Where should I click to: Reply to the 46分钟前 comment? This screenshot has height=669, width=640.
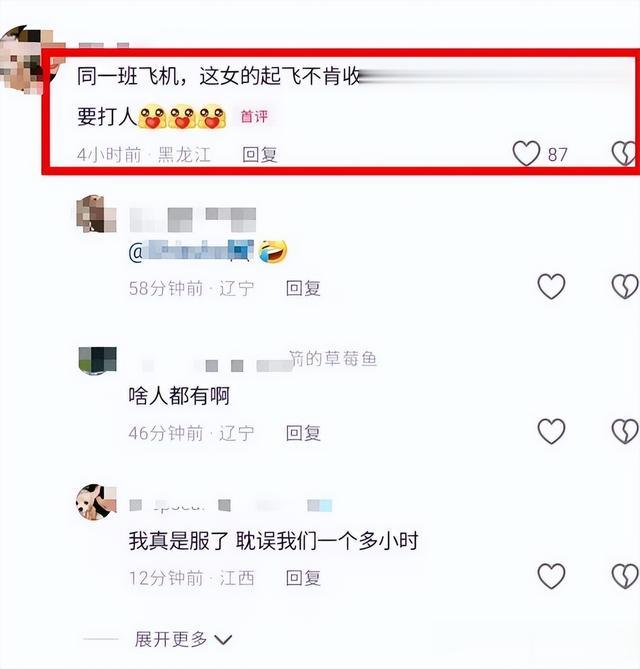tap(303, 433)
